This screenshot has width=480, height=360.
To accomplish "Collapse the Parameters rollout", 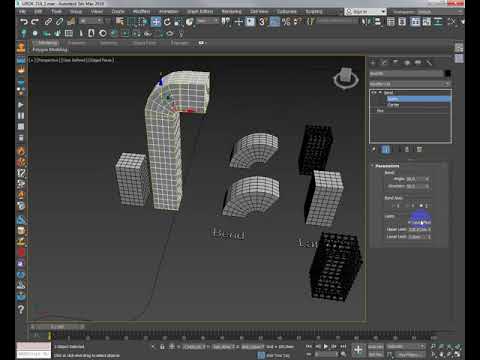I will (x=387, y=166).
